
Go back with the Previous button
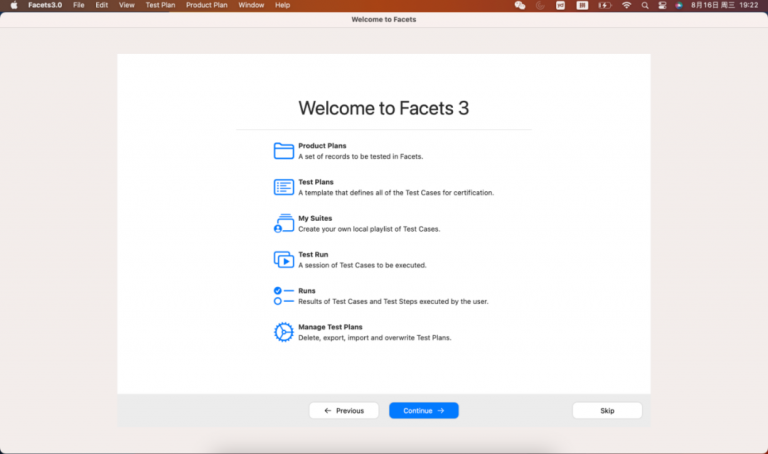344,410
